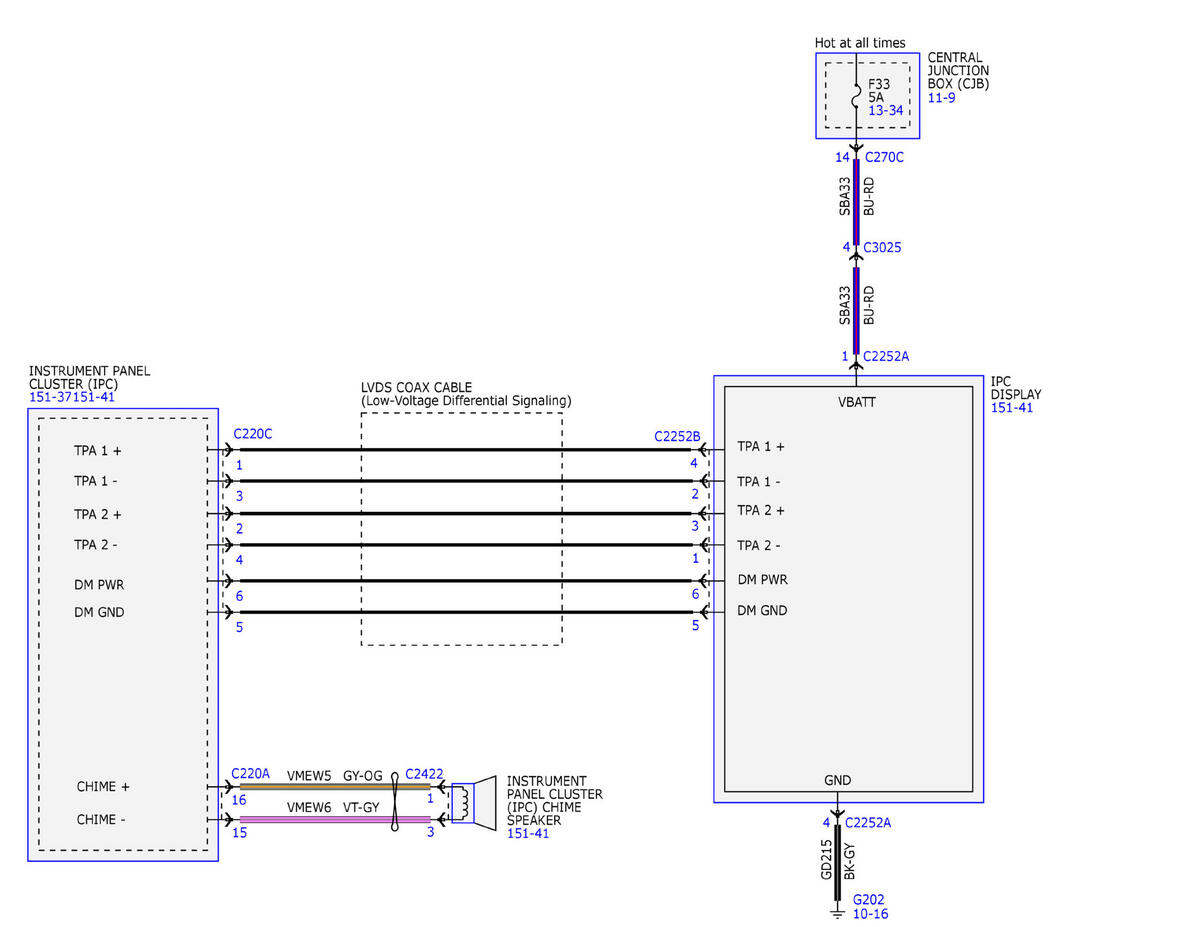Open the 13-34 fuse page reference
Screen dimensions: 1200x927
886,111
